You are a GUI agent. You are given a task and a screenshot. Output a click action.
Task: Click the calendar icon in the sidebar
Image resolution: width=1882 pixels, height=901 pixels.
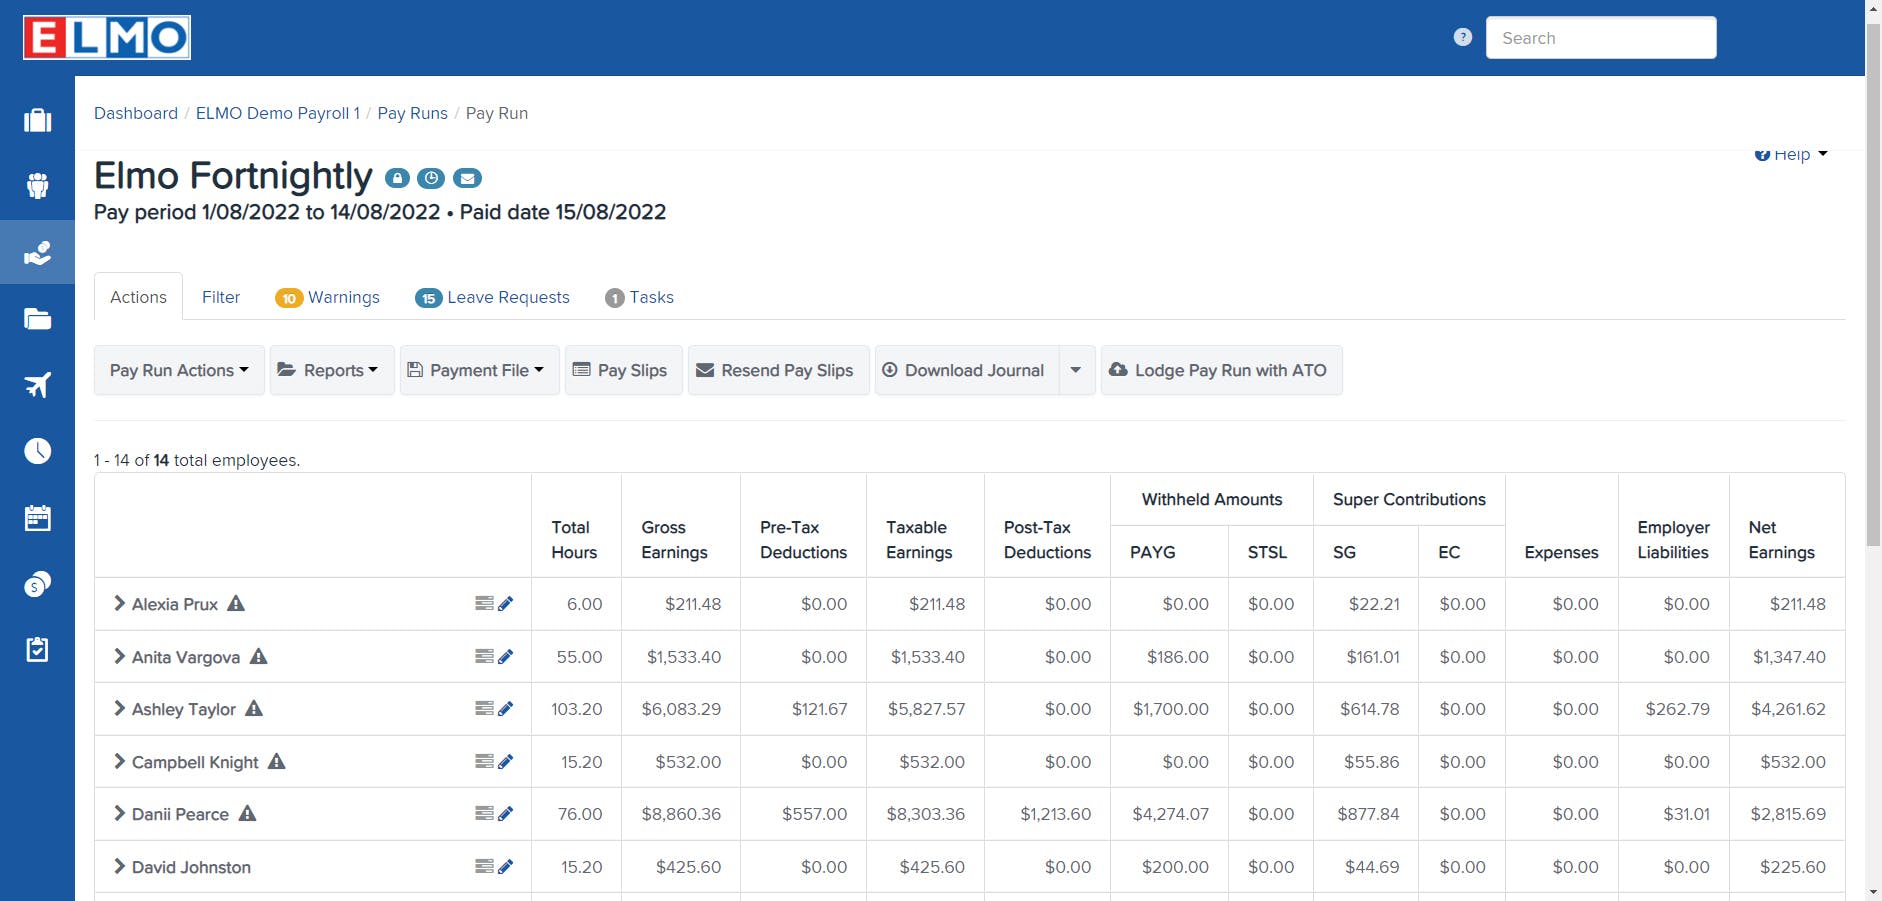click(x=37, y=517)
